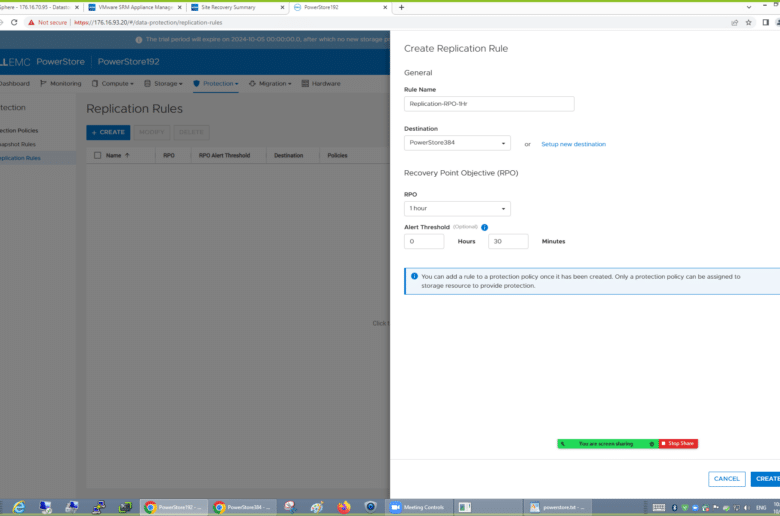The width and height of the screenshot is (780, 516).
Task: Click the CANCEL button
Action: click(x=727, y=479)
